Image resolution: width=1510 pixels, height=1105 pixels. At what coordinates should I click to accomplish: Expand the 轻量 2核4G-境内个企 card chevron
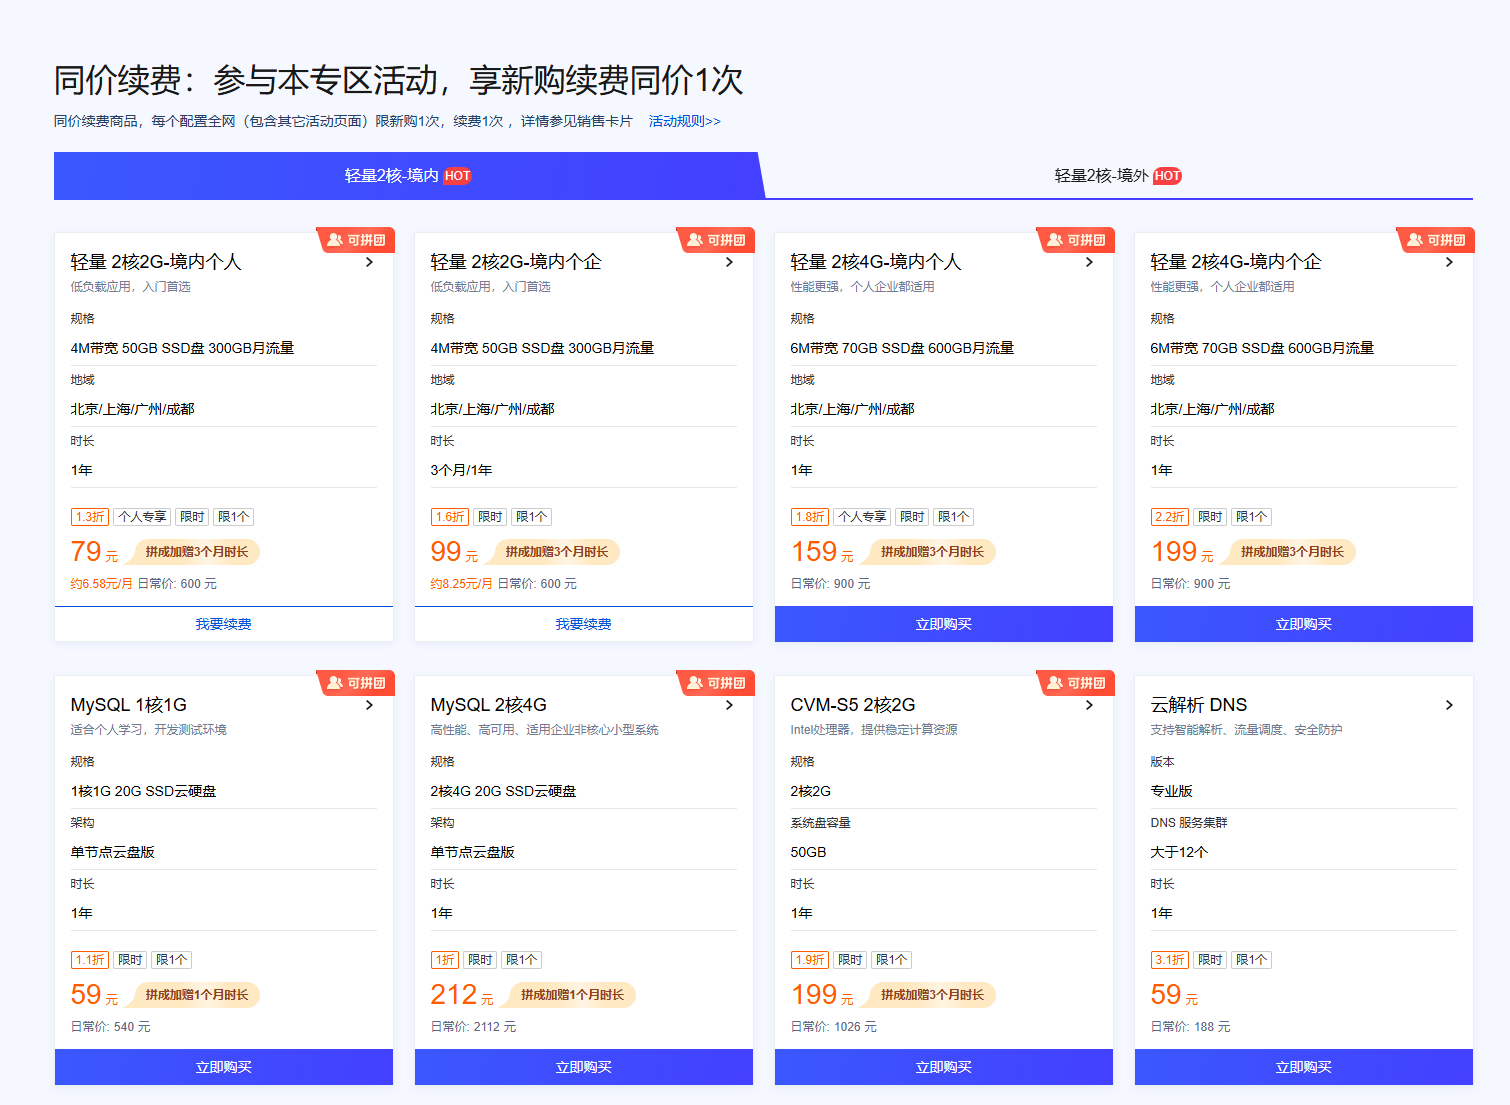click(1449, 262)
